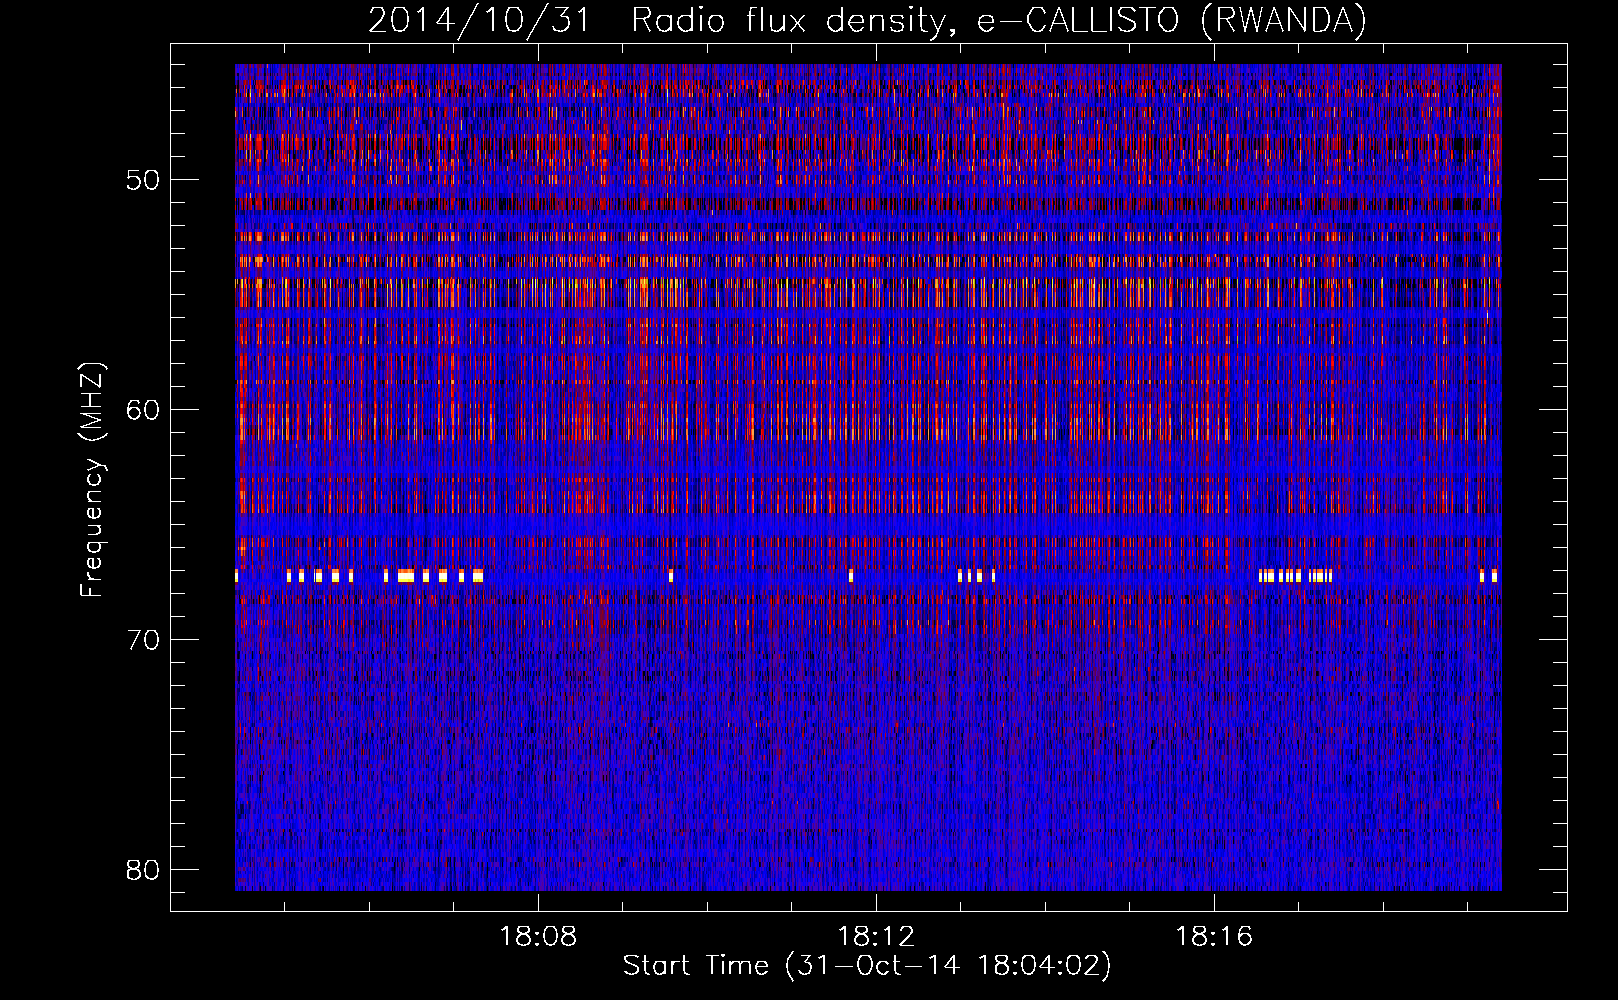Click the 18:12 time tick label
This screenshot has width=1618, height=1000.
click(x=876, y=937)
